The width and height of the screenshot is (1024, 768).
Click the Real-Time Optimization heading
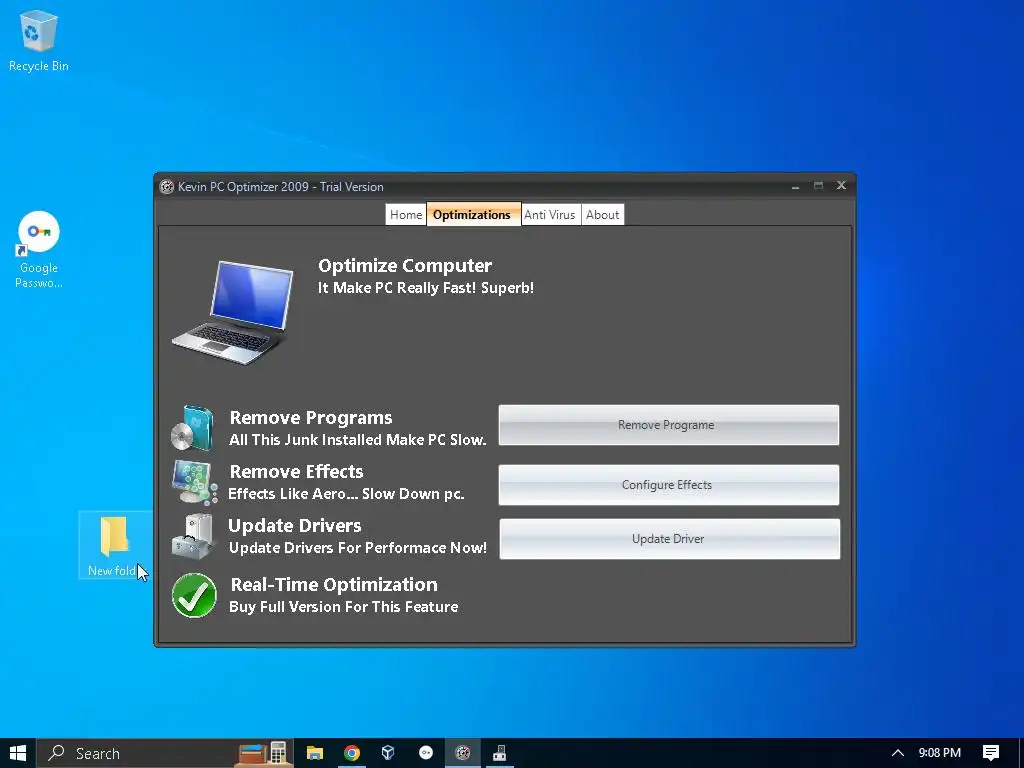(x=334, y=585)
